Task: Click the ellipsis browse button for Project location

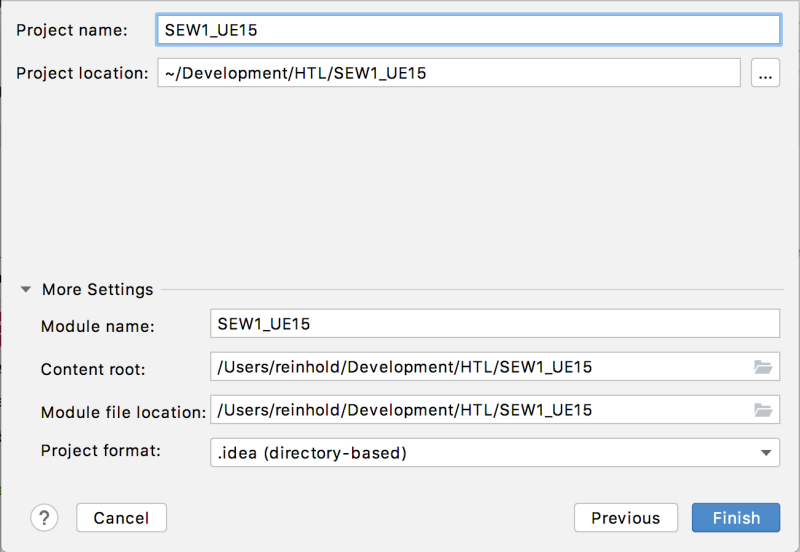Action: tap(765, 73)
